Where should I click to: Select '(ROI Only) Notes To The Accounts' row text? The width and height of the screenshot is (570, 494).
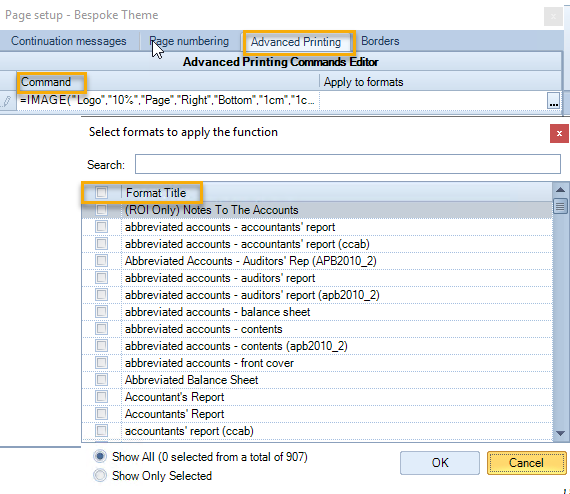(212, 210)
